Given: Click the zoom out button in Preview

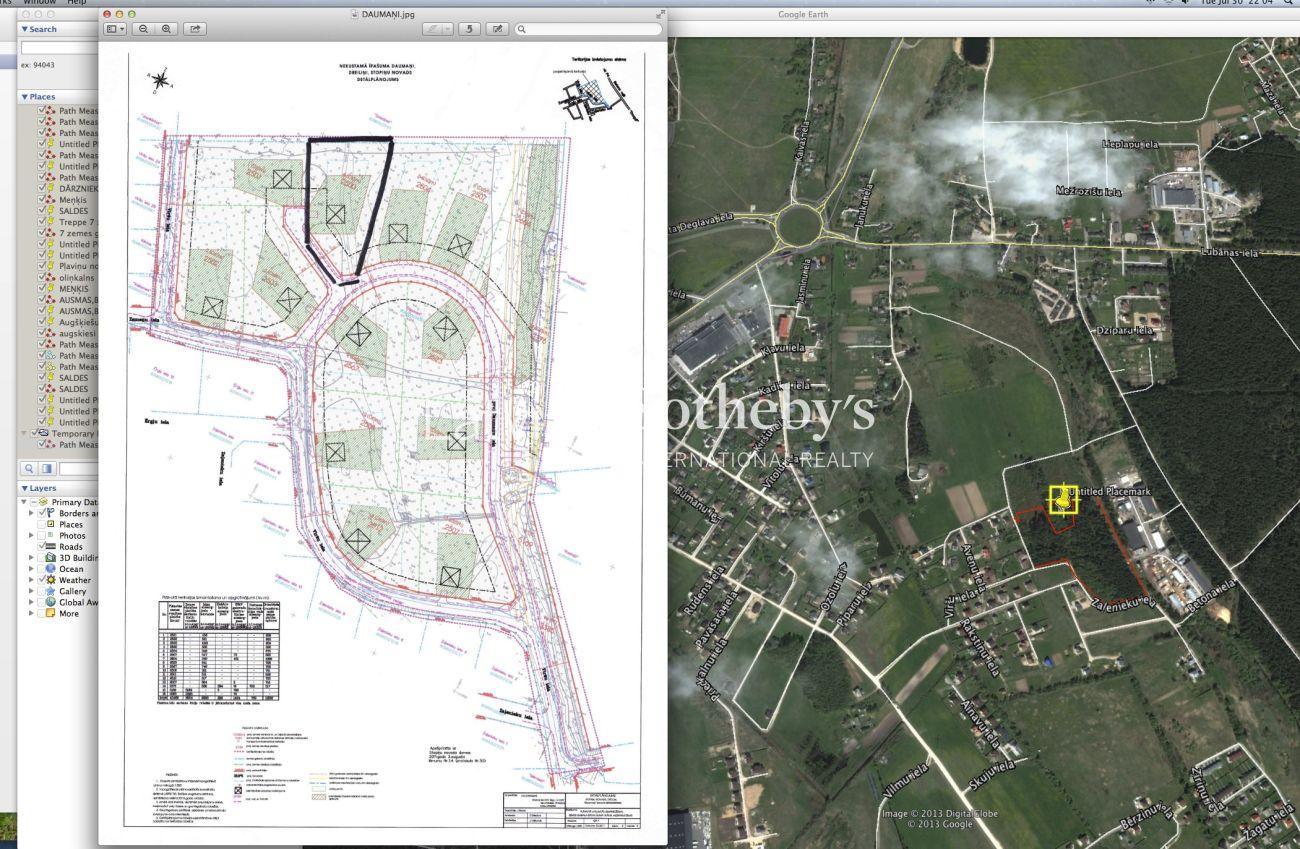Looking at the screenshot, I should 145,30.
